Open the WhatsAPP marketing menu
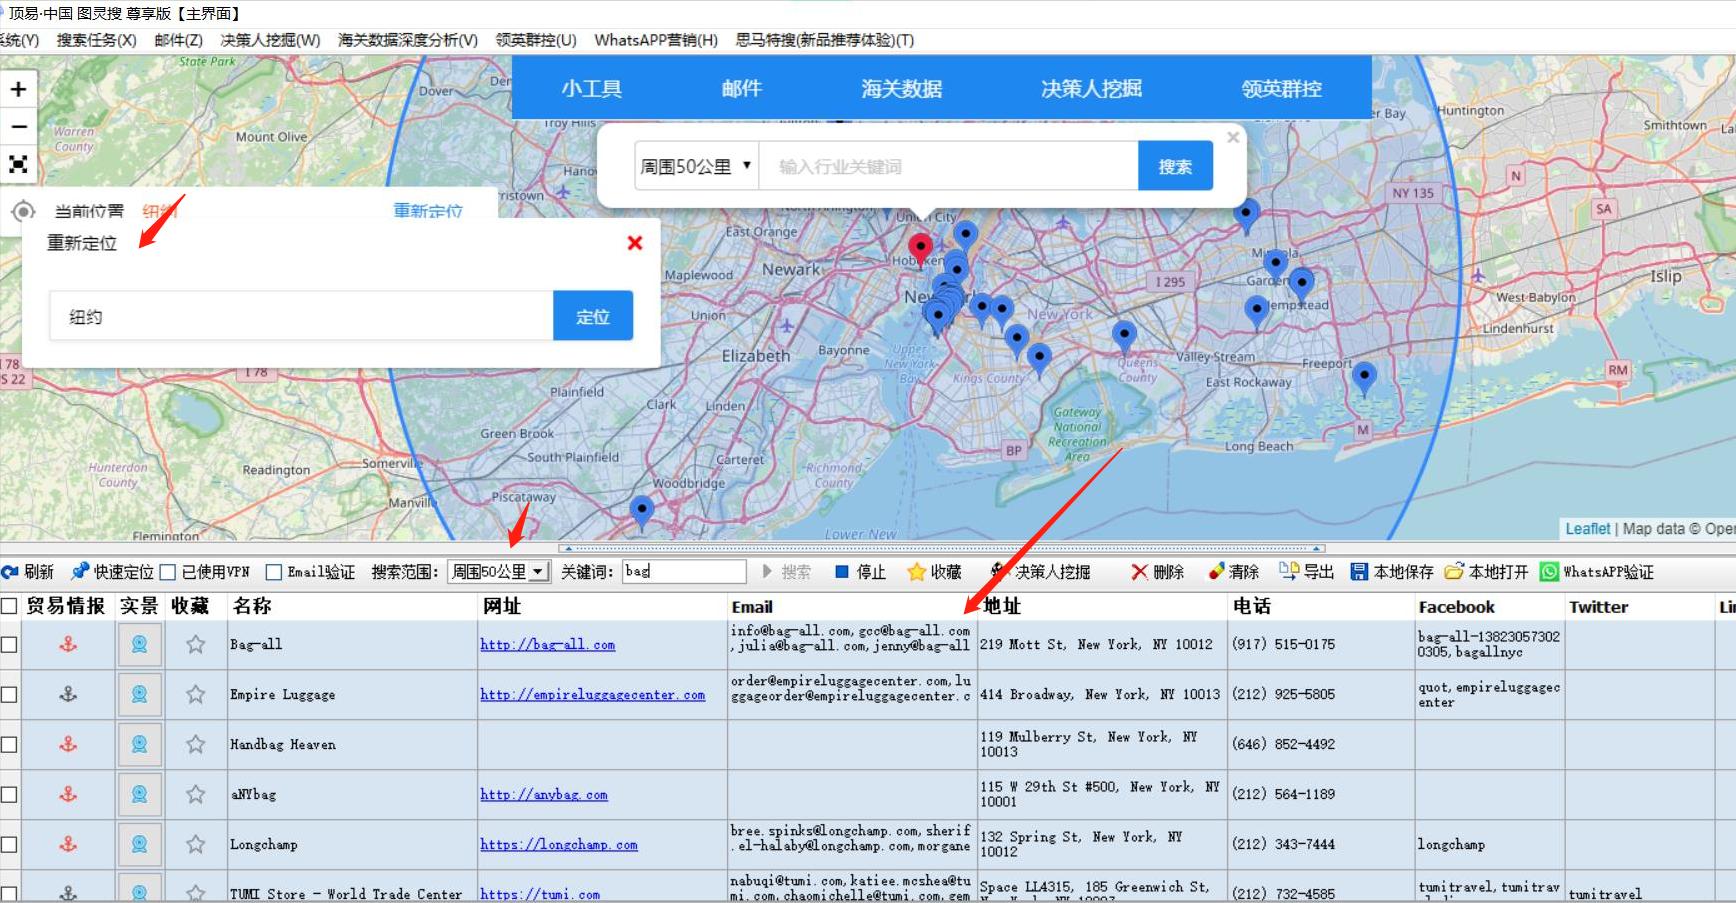The image size is (1736, 903). pyautogui.click(x=656, y=40)
